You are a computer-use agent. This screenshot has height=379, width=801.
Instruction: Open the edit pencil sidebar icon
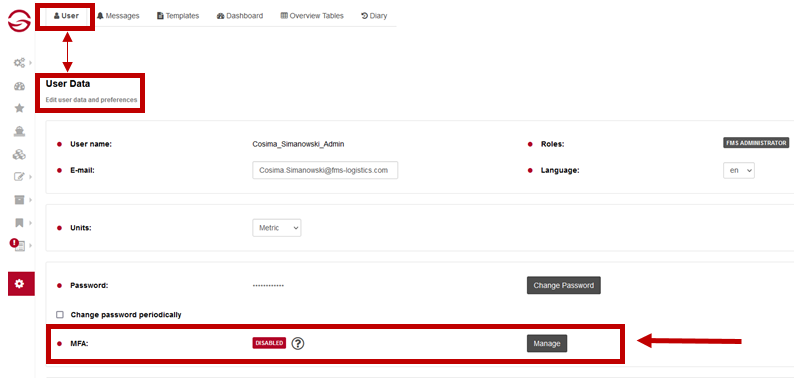(19, 177)
